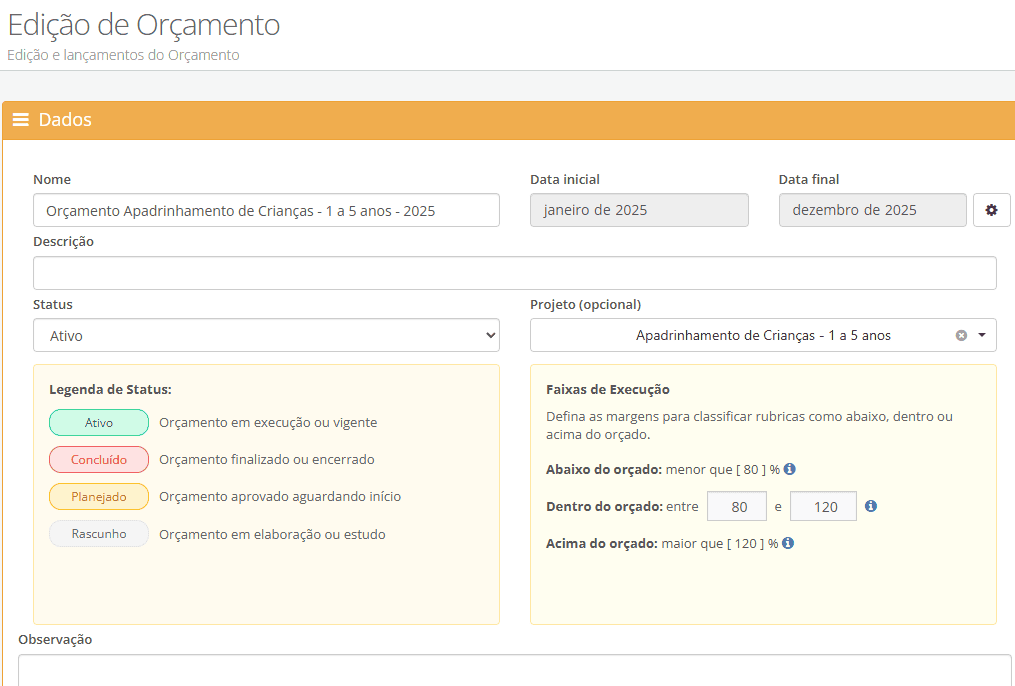1015x686 pixels.
Task: Click the hamburger icon in Dados header
Action: tap(20, 120)
